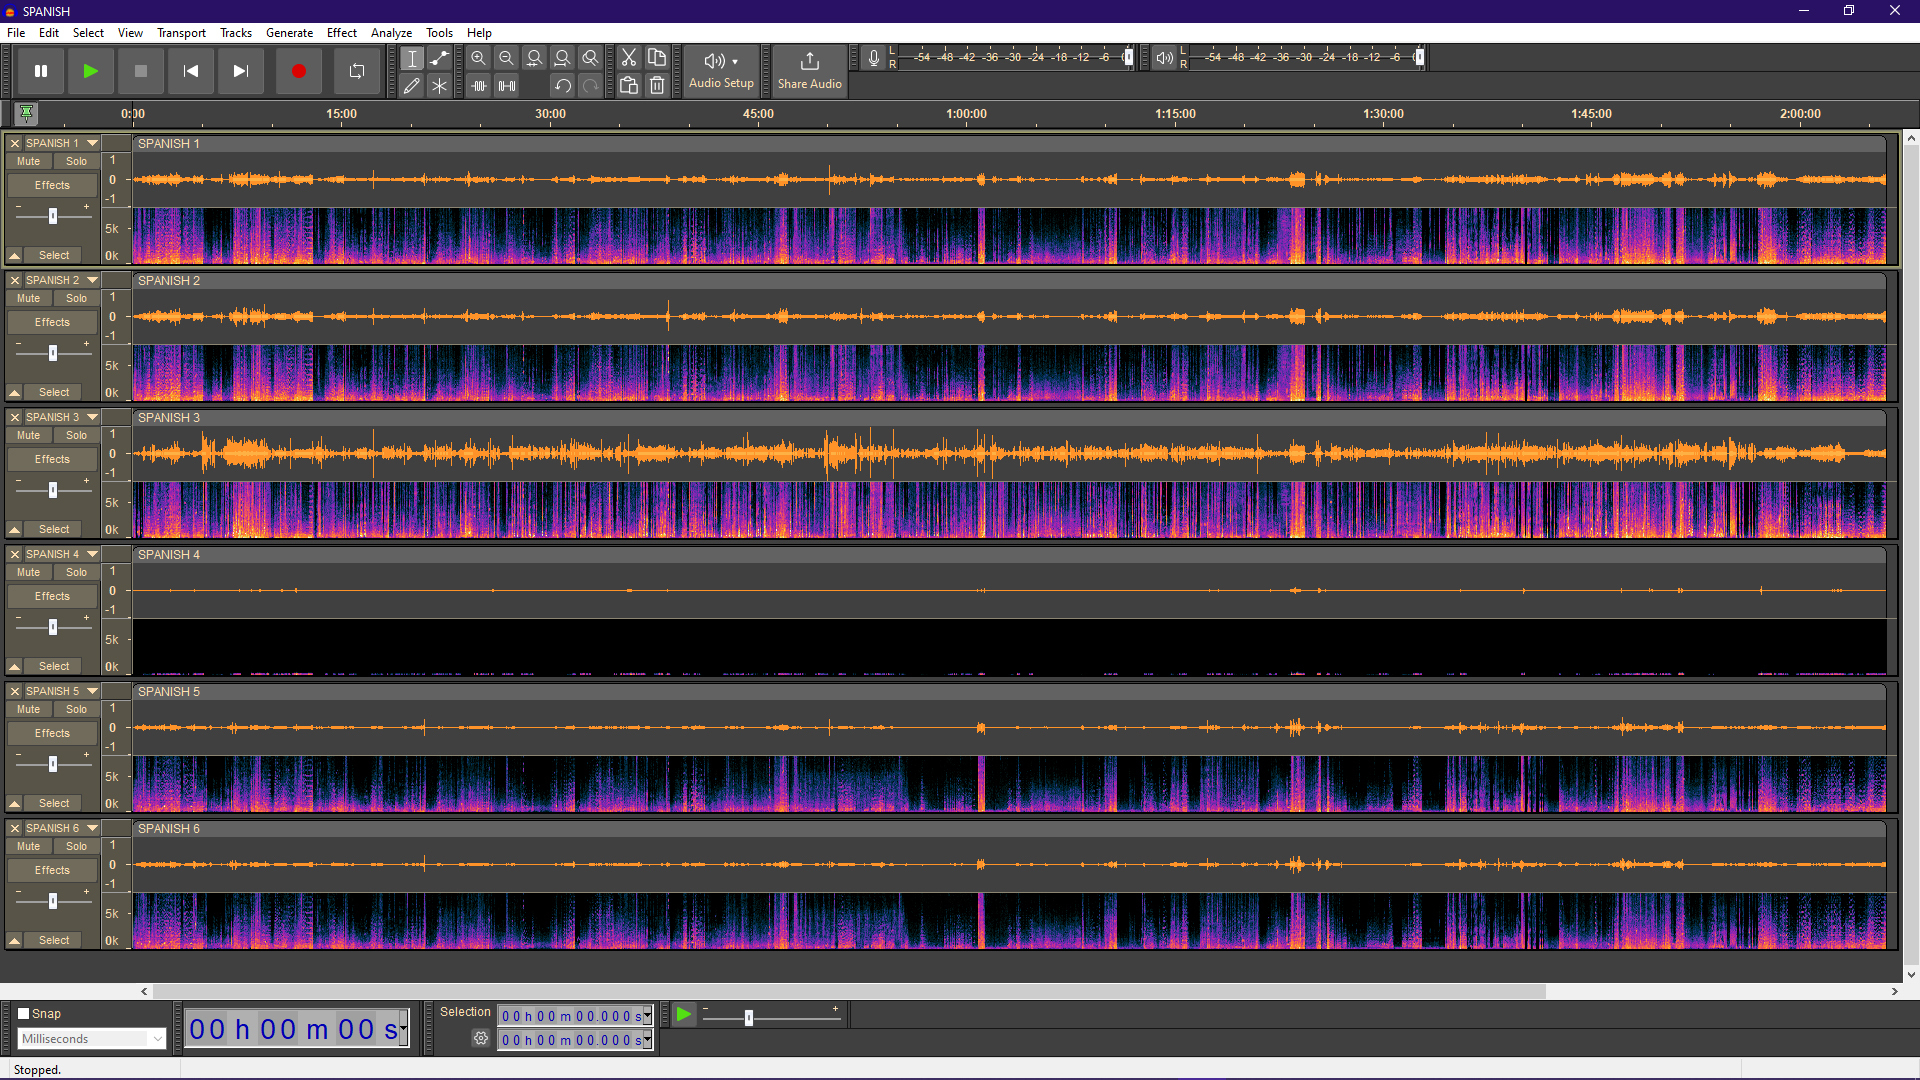Enable the Snap checkbox
This screenshot has height=1080, width=1920.
(x=24, y=1014)
